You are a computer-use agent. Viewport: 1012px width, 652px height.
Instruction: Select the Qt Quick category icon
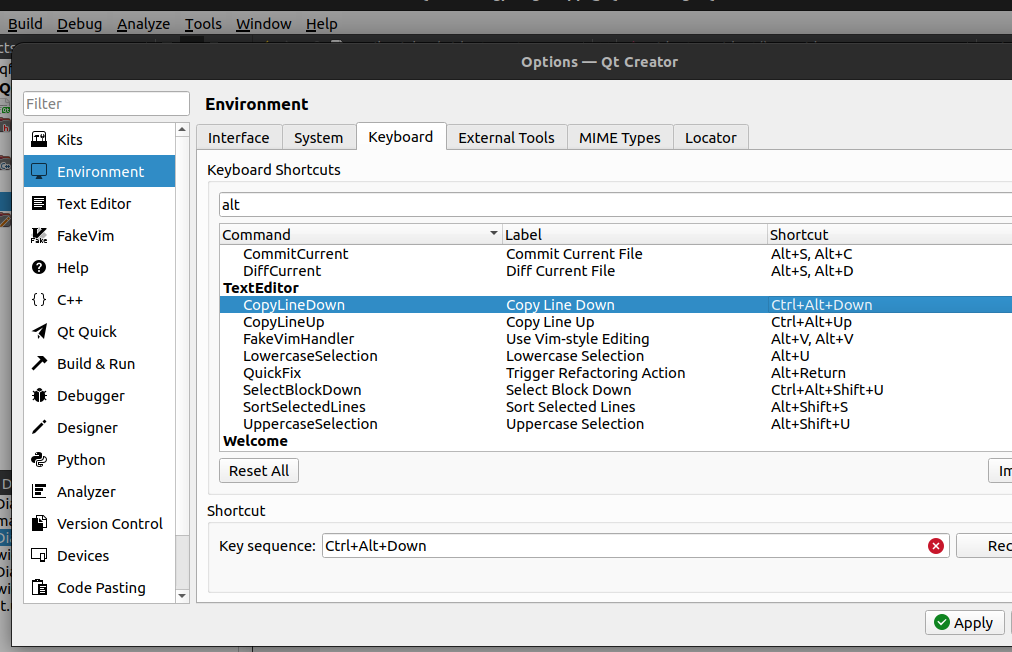[40, 332]
